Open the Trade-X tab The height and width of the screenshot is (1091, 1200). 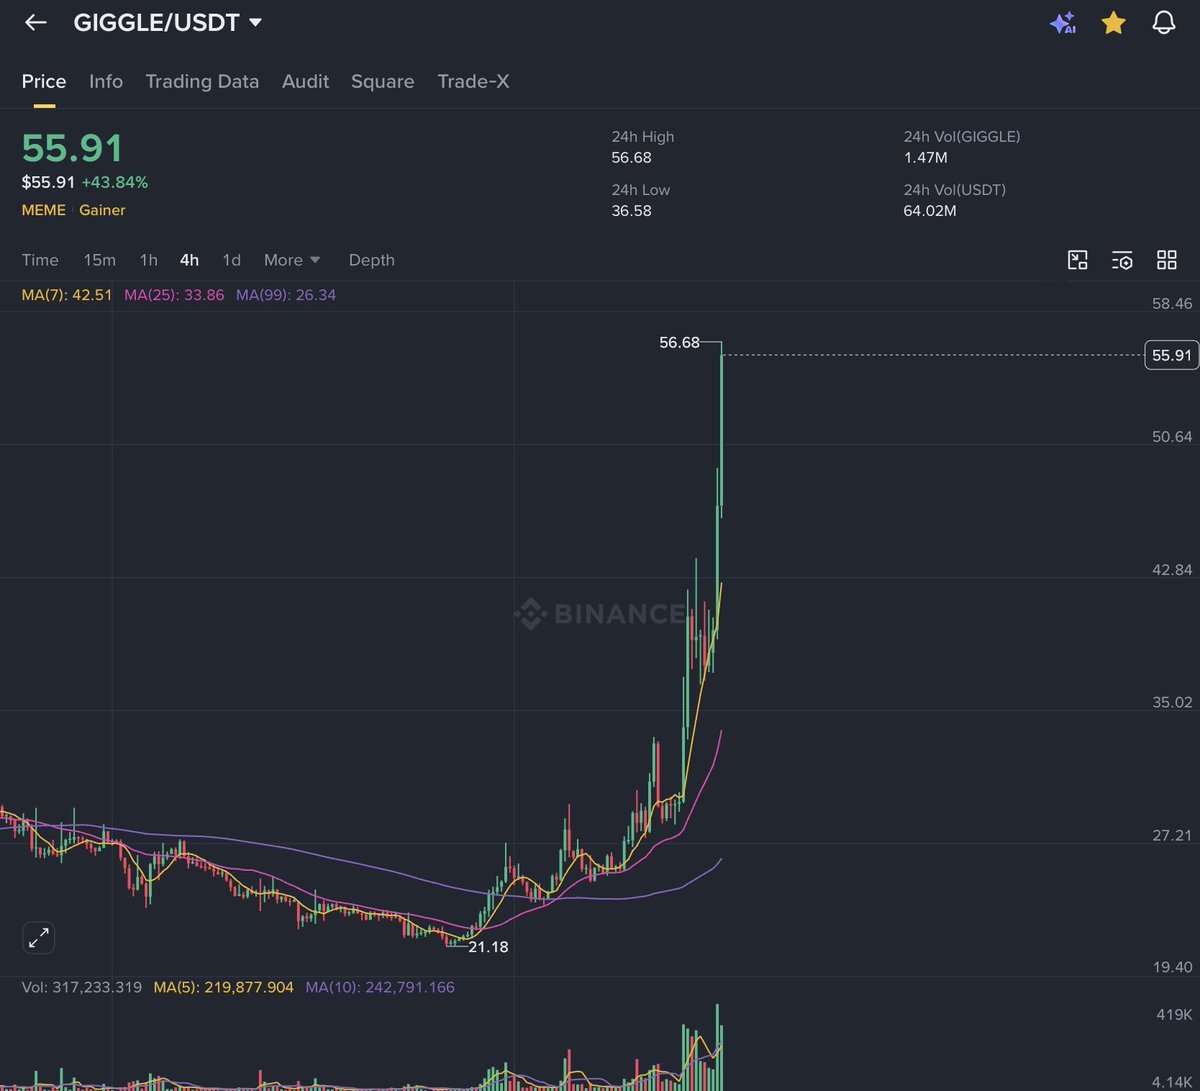(x=473, y=82)
